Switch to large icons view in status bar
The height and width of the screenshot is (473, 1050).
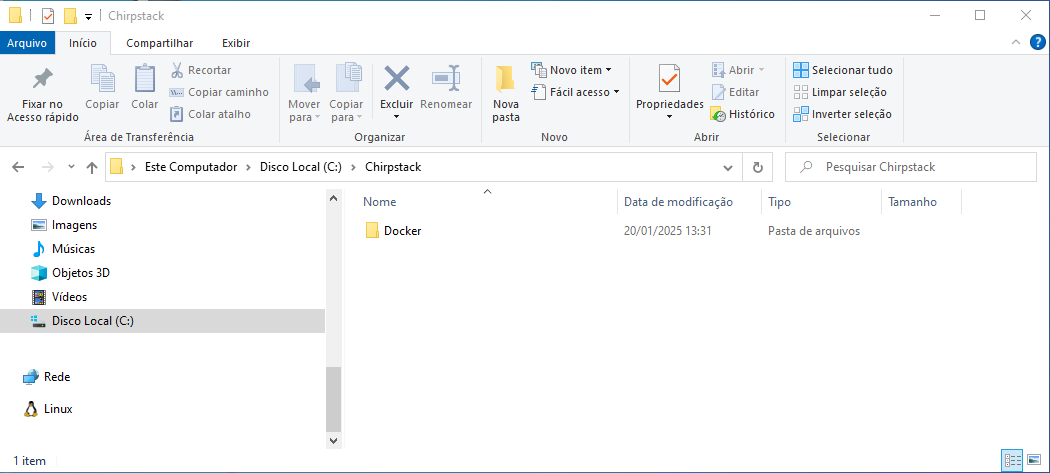tap(1033, 460)
